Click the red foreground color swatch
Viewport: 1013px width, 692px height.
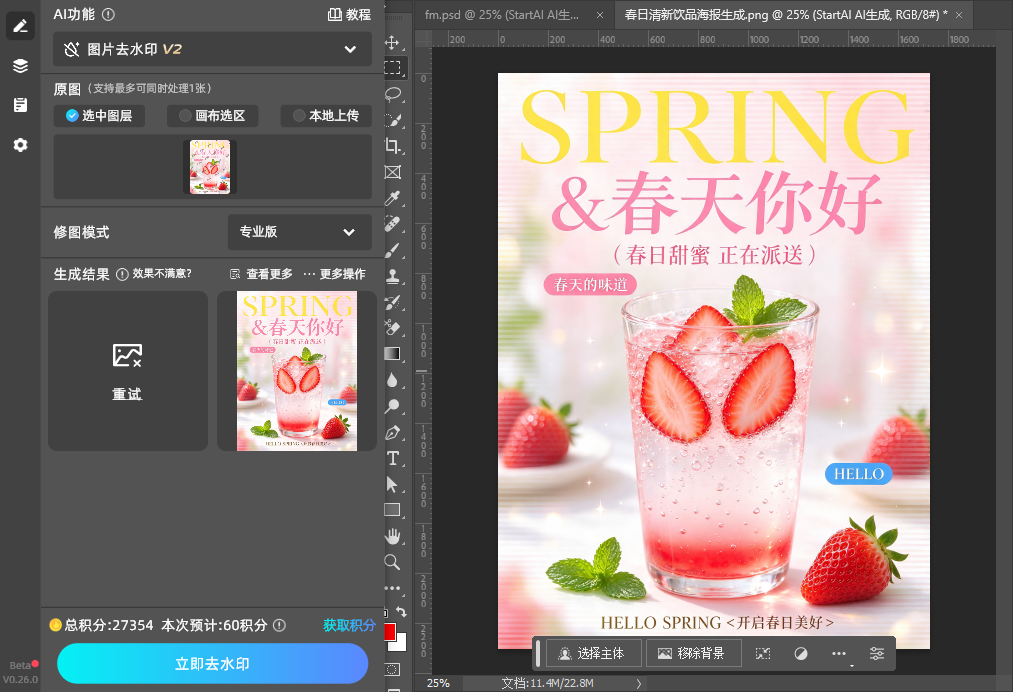point(390,632)
